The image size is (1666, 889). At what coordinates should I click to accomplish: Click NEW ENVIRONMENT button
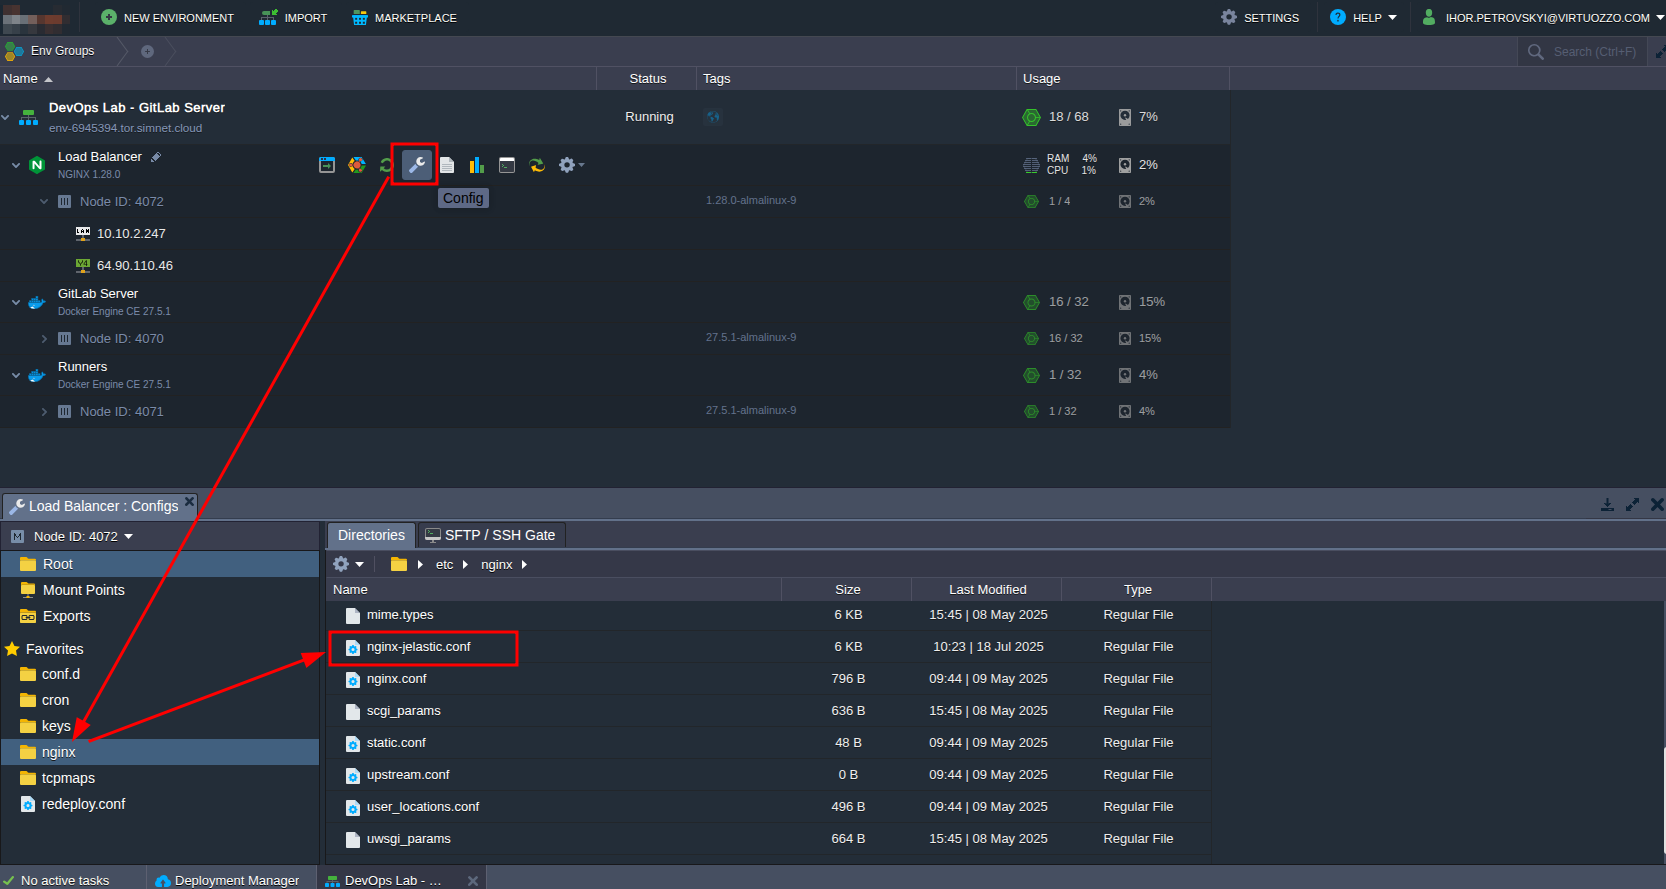click(167, 18)
